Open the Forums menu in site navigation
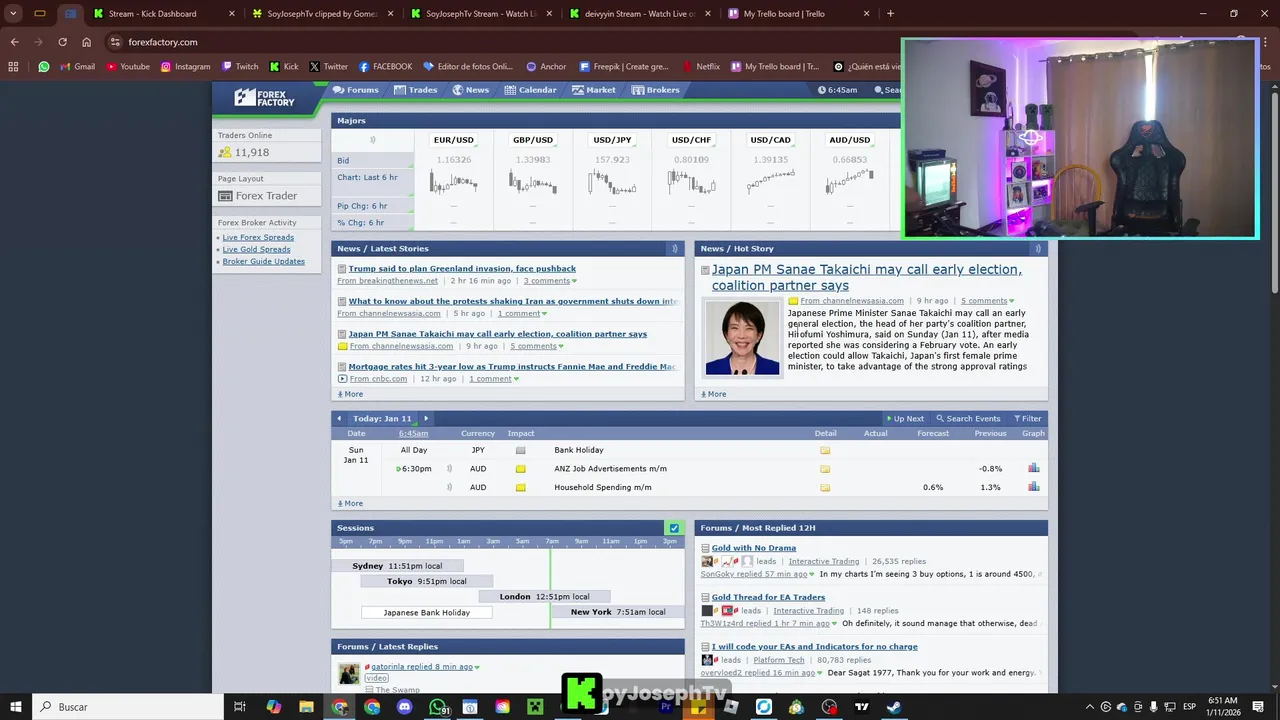The height and width of the screenshot is (720, 1280). pos(356,90)
